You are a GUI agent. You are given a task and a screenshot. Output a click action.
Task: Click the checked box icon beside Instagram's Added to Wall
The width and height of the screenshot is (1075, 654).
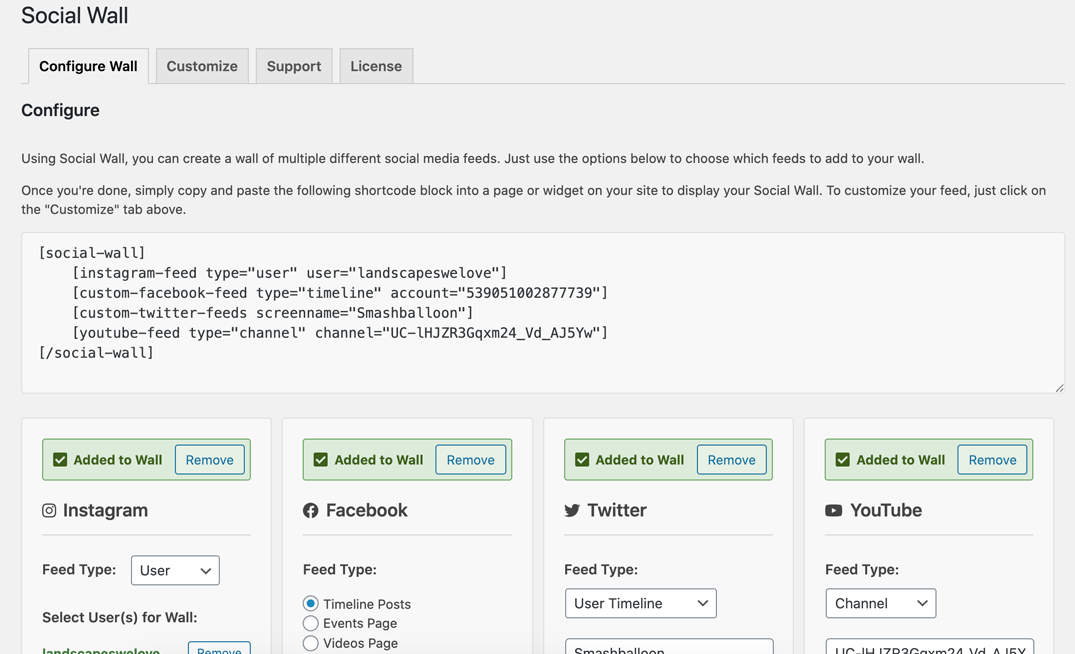pos(59,459)
